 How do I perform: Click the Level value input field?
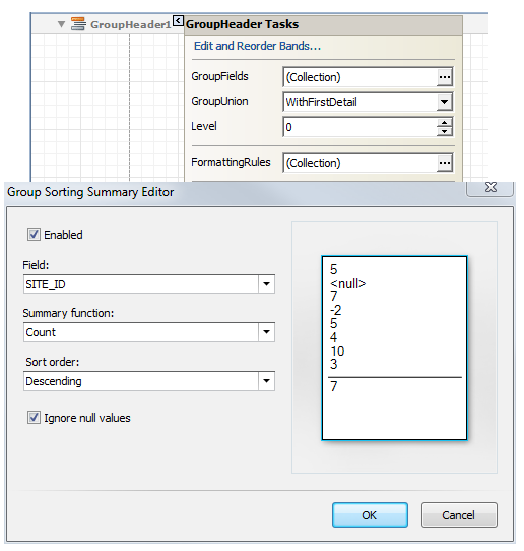360,127
